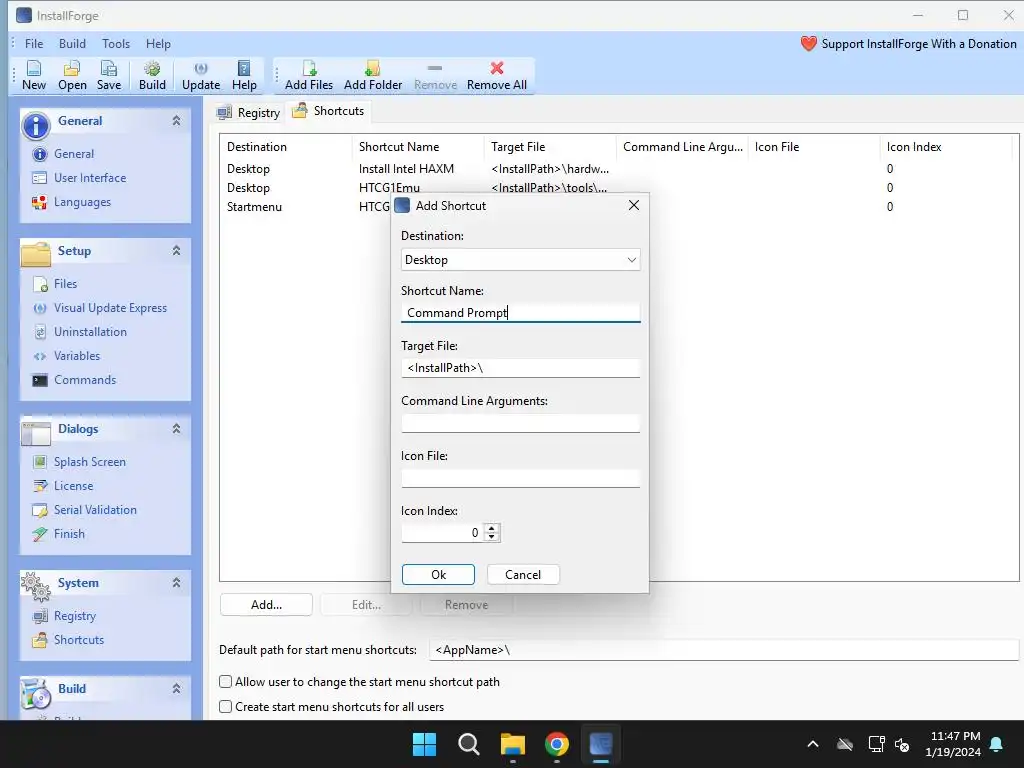Click the Destination column header
Viewport: 1024px width, 768px height.
coord(286,147)
